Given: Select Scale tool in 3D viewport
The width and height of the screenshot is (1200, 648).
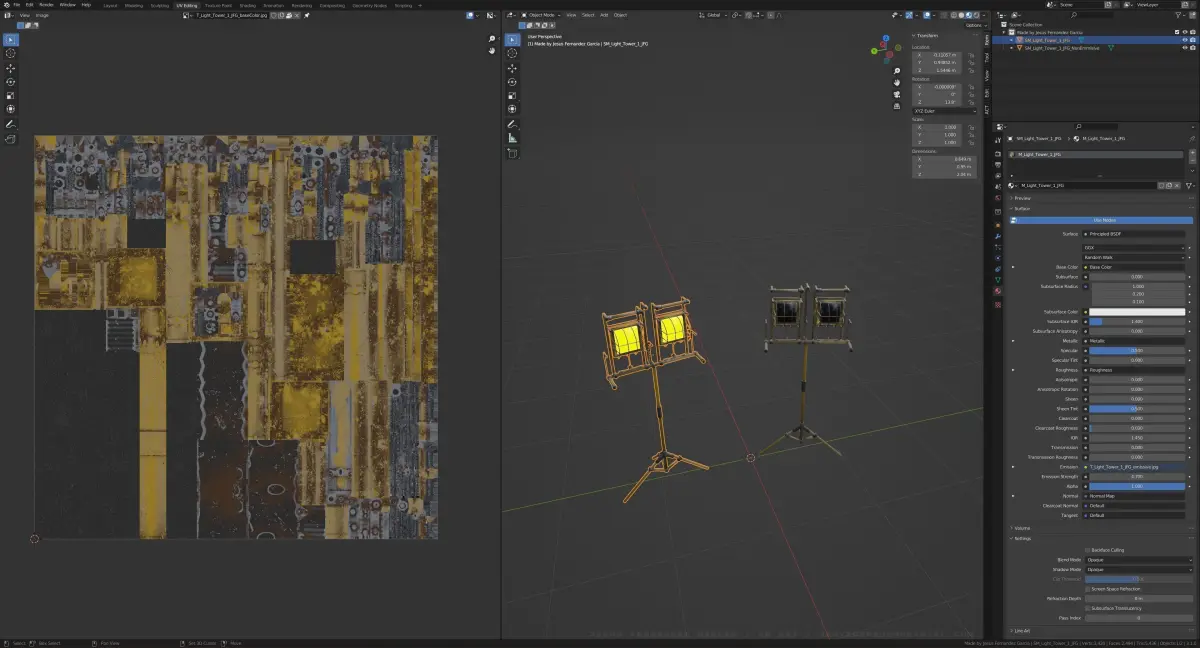Looking at the screenshot, I should tap(512, 95).
